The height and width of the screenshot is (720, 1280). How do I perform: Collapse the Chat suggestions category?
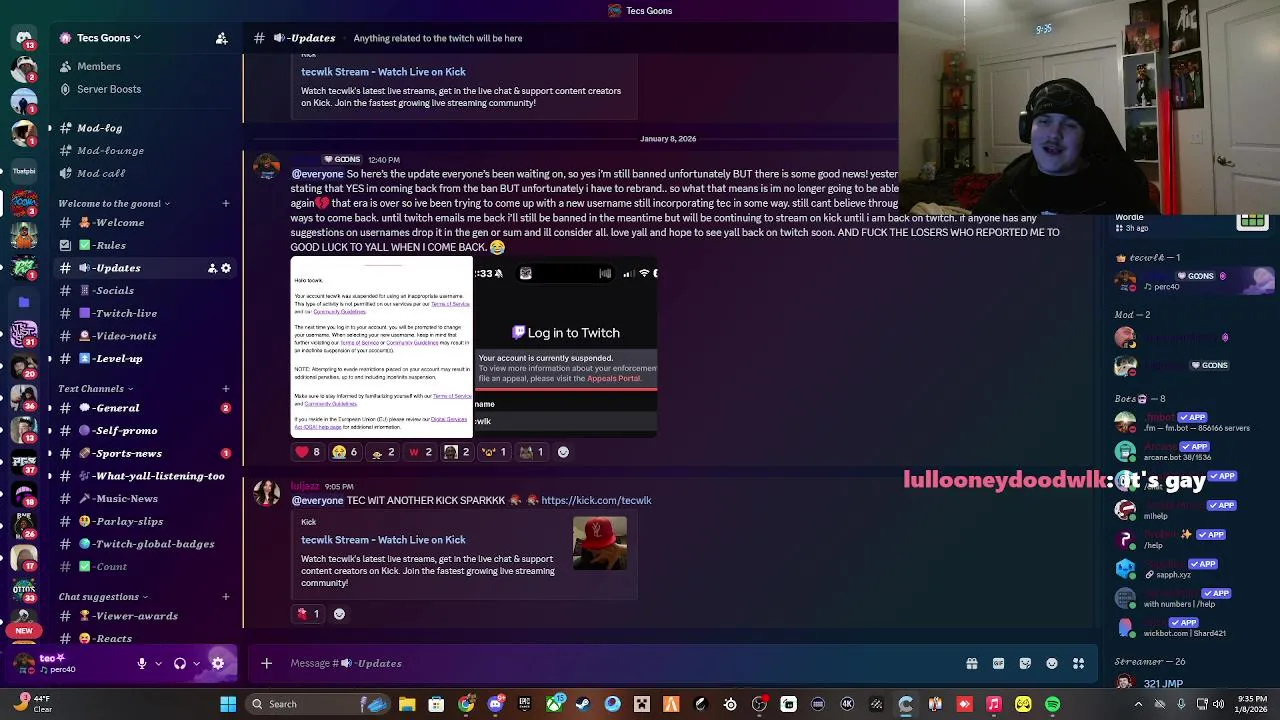103,597
